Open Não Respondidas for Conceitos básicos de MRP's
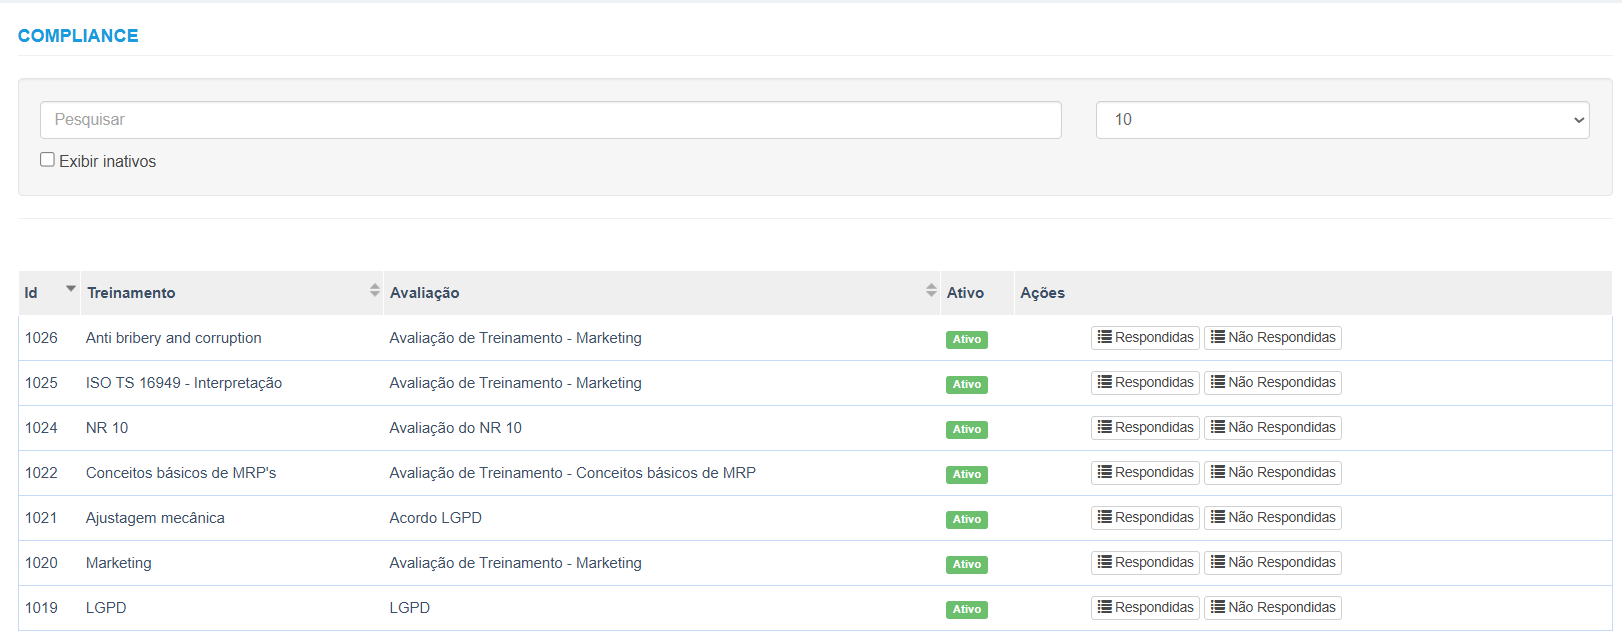Viewport: 1622px width, 636px height. point(1272,472)
